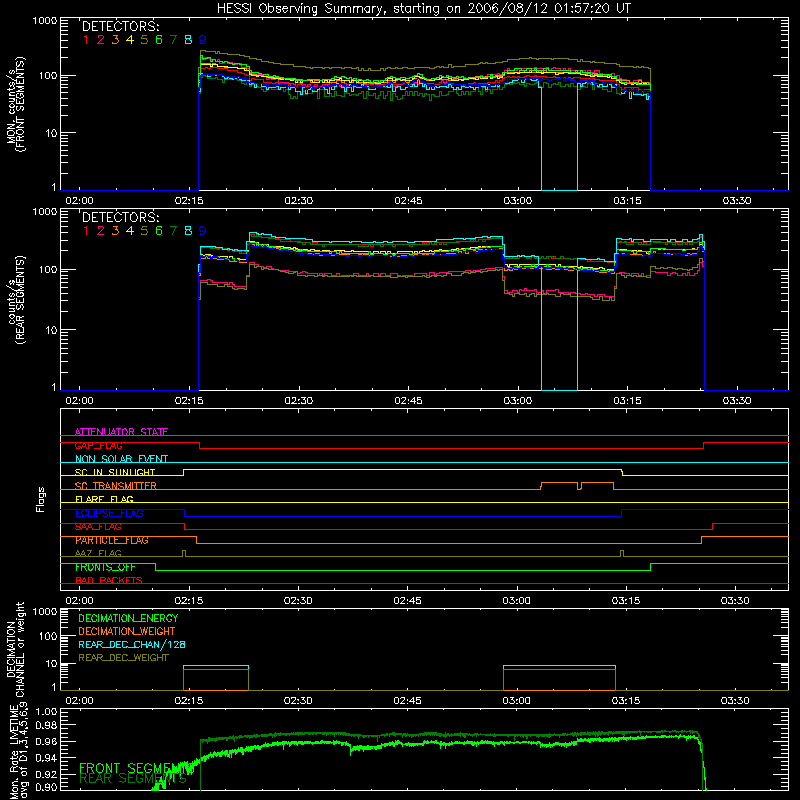Click the REAR_DEC_WEIGHT legend entry
This screenshot has height=800, width=800.
click(x=123, y=658)
